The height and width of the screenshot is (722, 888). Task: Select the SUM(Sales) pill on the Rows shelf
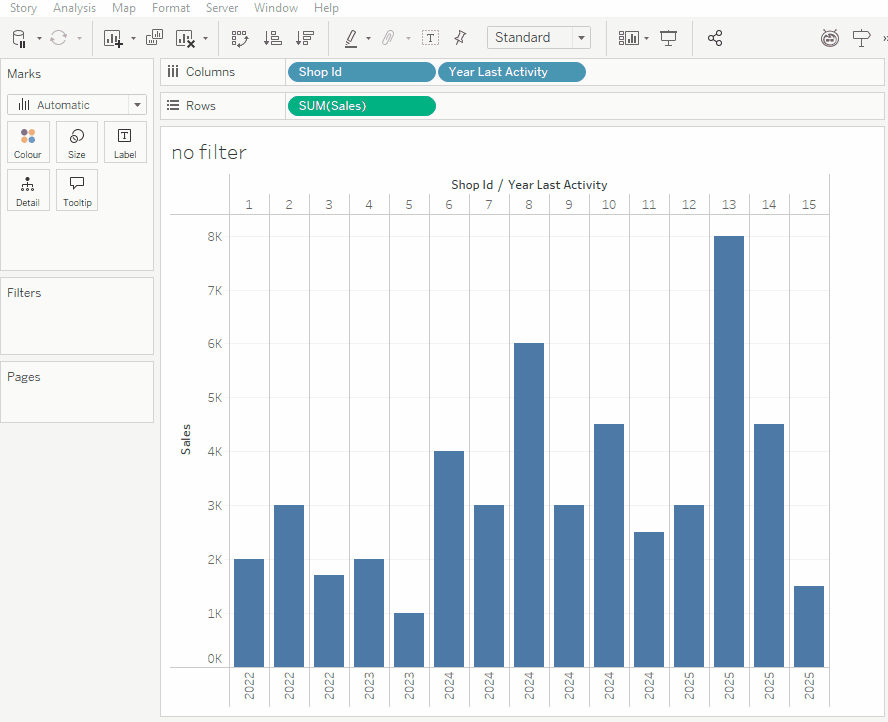[x=361, y=104]
